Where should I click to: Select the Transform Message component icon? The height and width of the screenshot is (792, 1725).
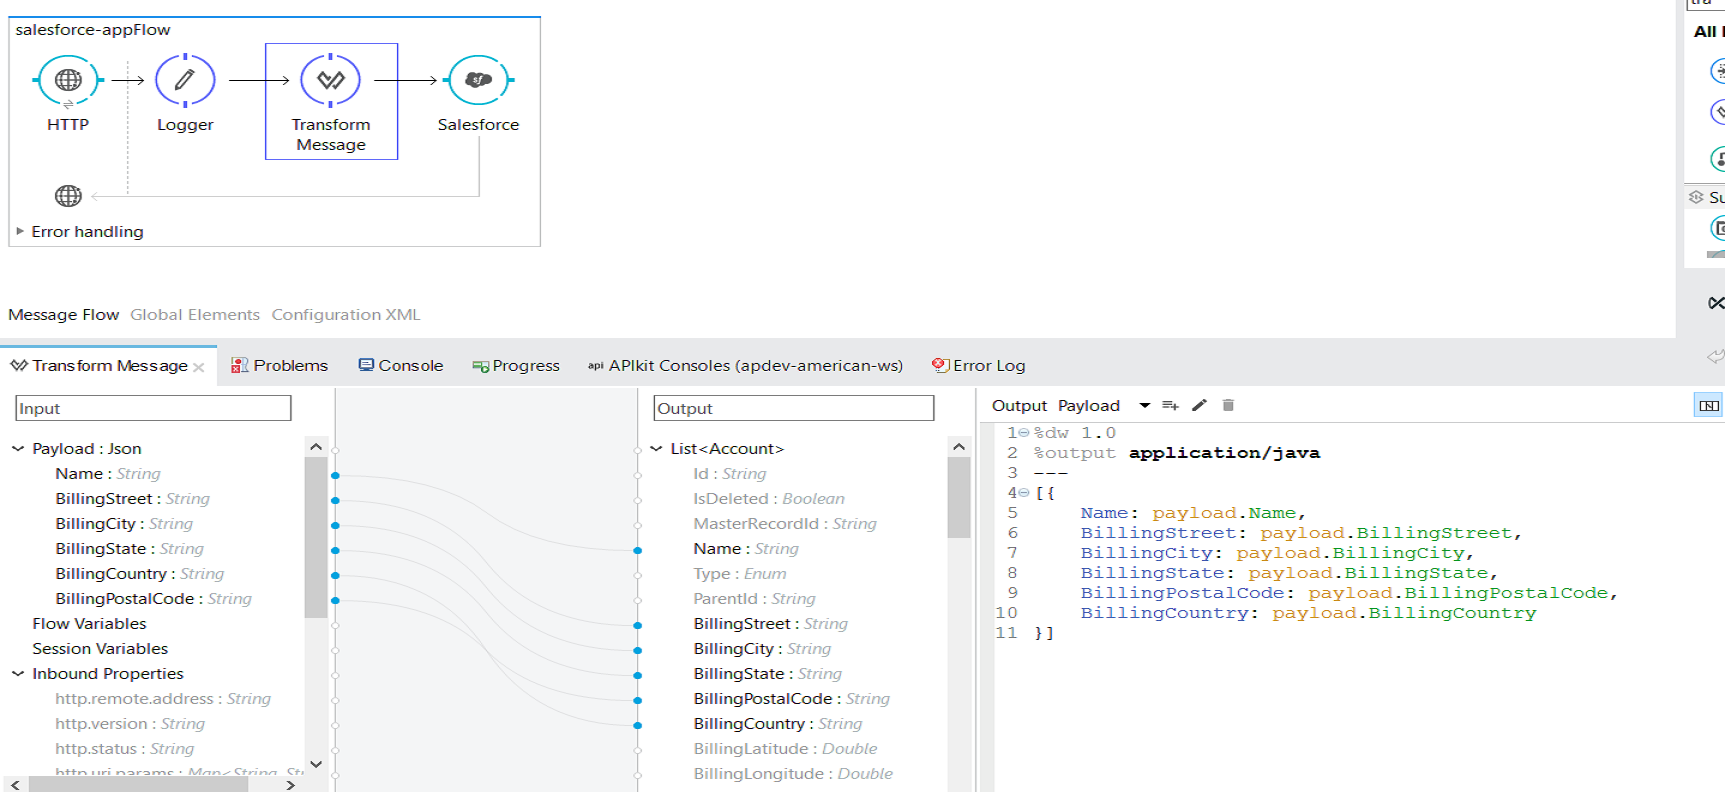click(x=331, y=80)
